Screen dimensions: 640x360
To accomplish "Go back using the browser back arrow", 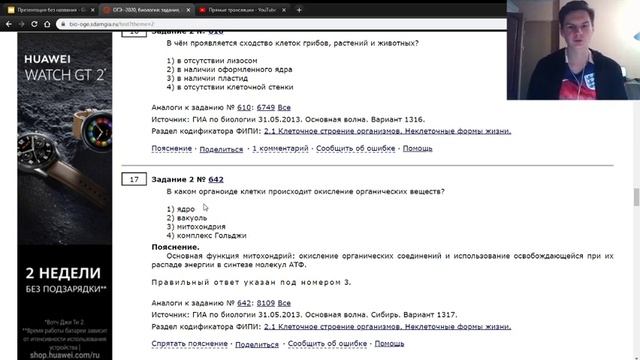I will [x=9, y=24].
